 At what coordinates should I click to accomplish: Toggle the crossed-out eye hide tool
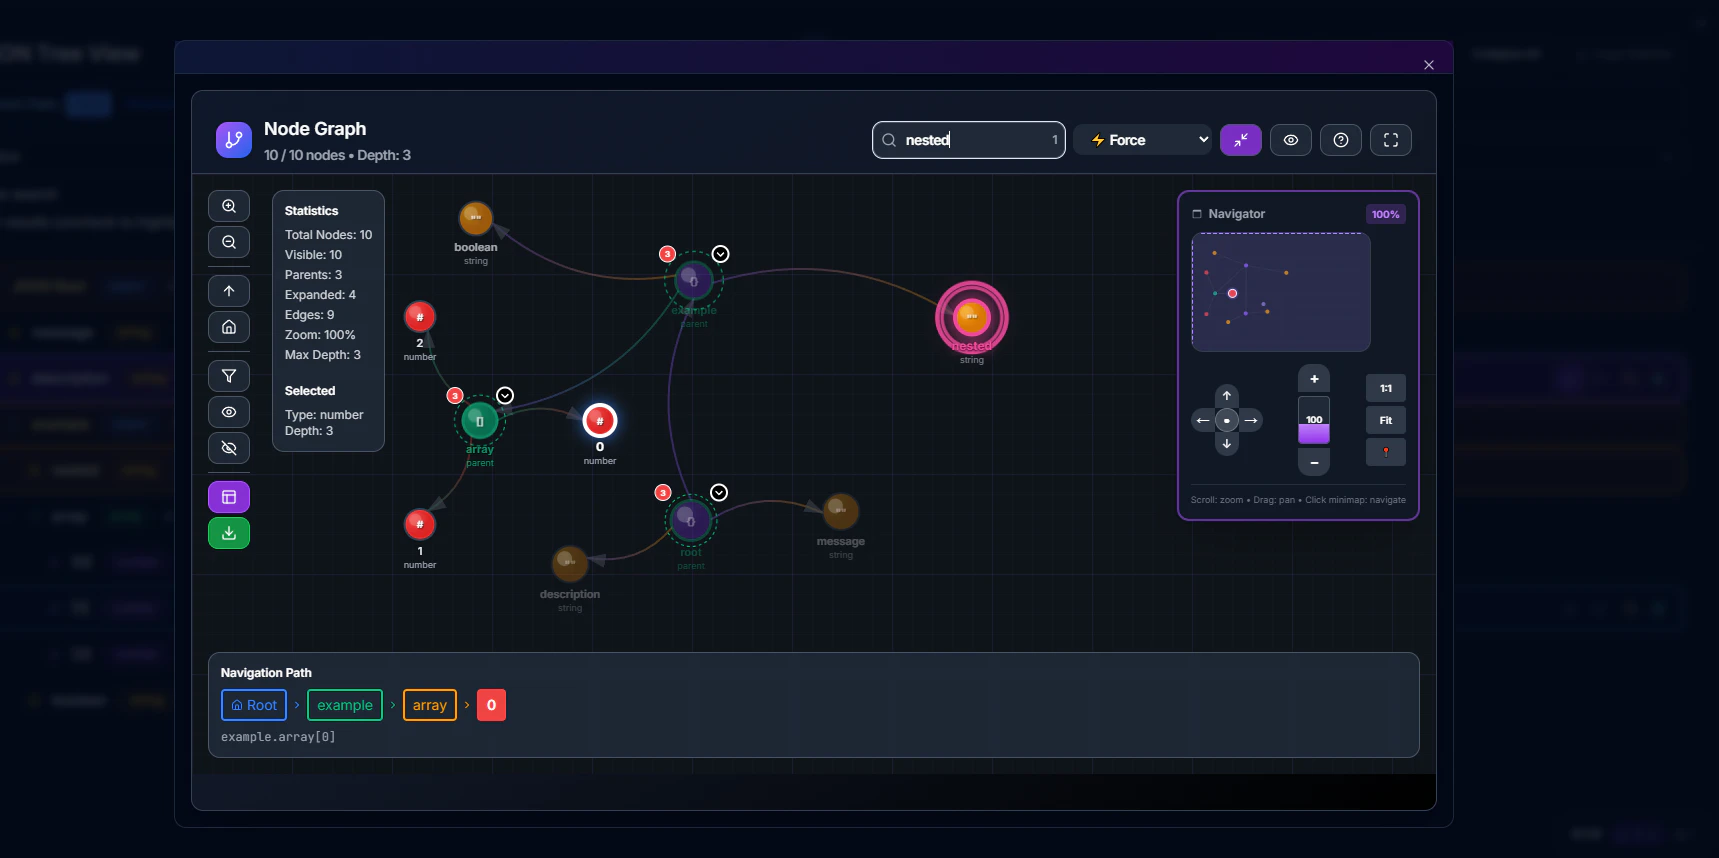pos(229,448)
